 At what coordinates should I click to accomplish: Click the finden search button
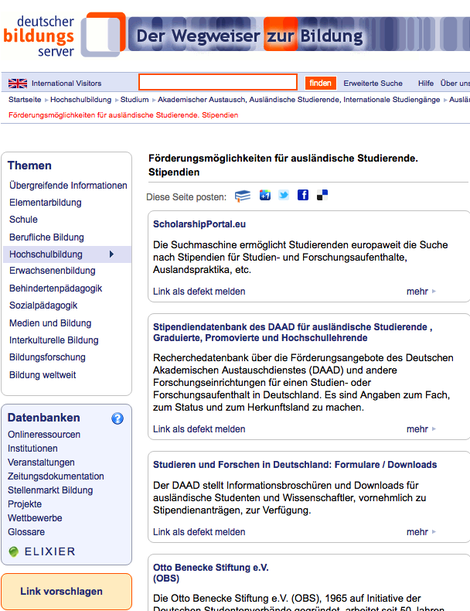click(320, 83)
